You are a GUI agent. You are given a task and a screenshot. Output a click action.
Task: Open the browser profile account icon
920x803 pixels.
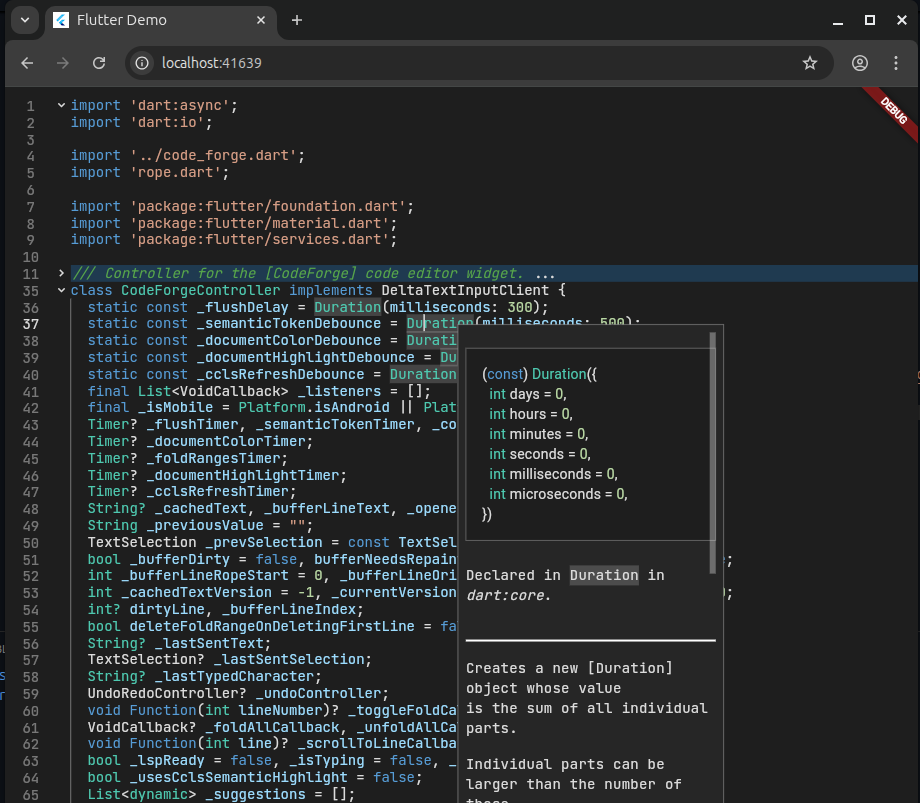(859, 62)
